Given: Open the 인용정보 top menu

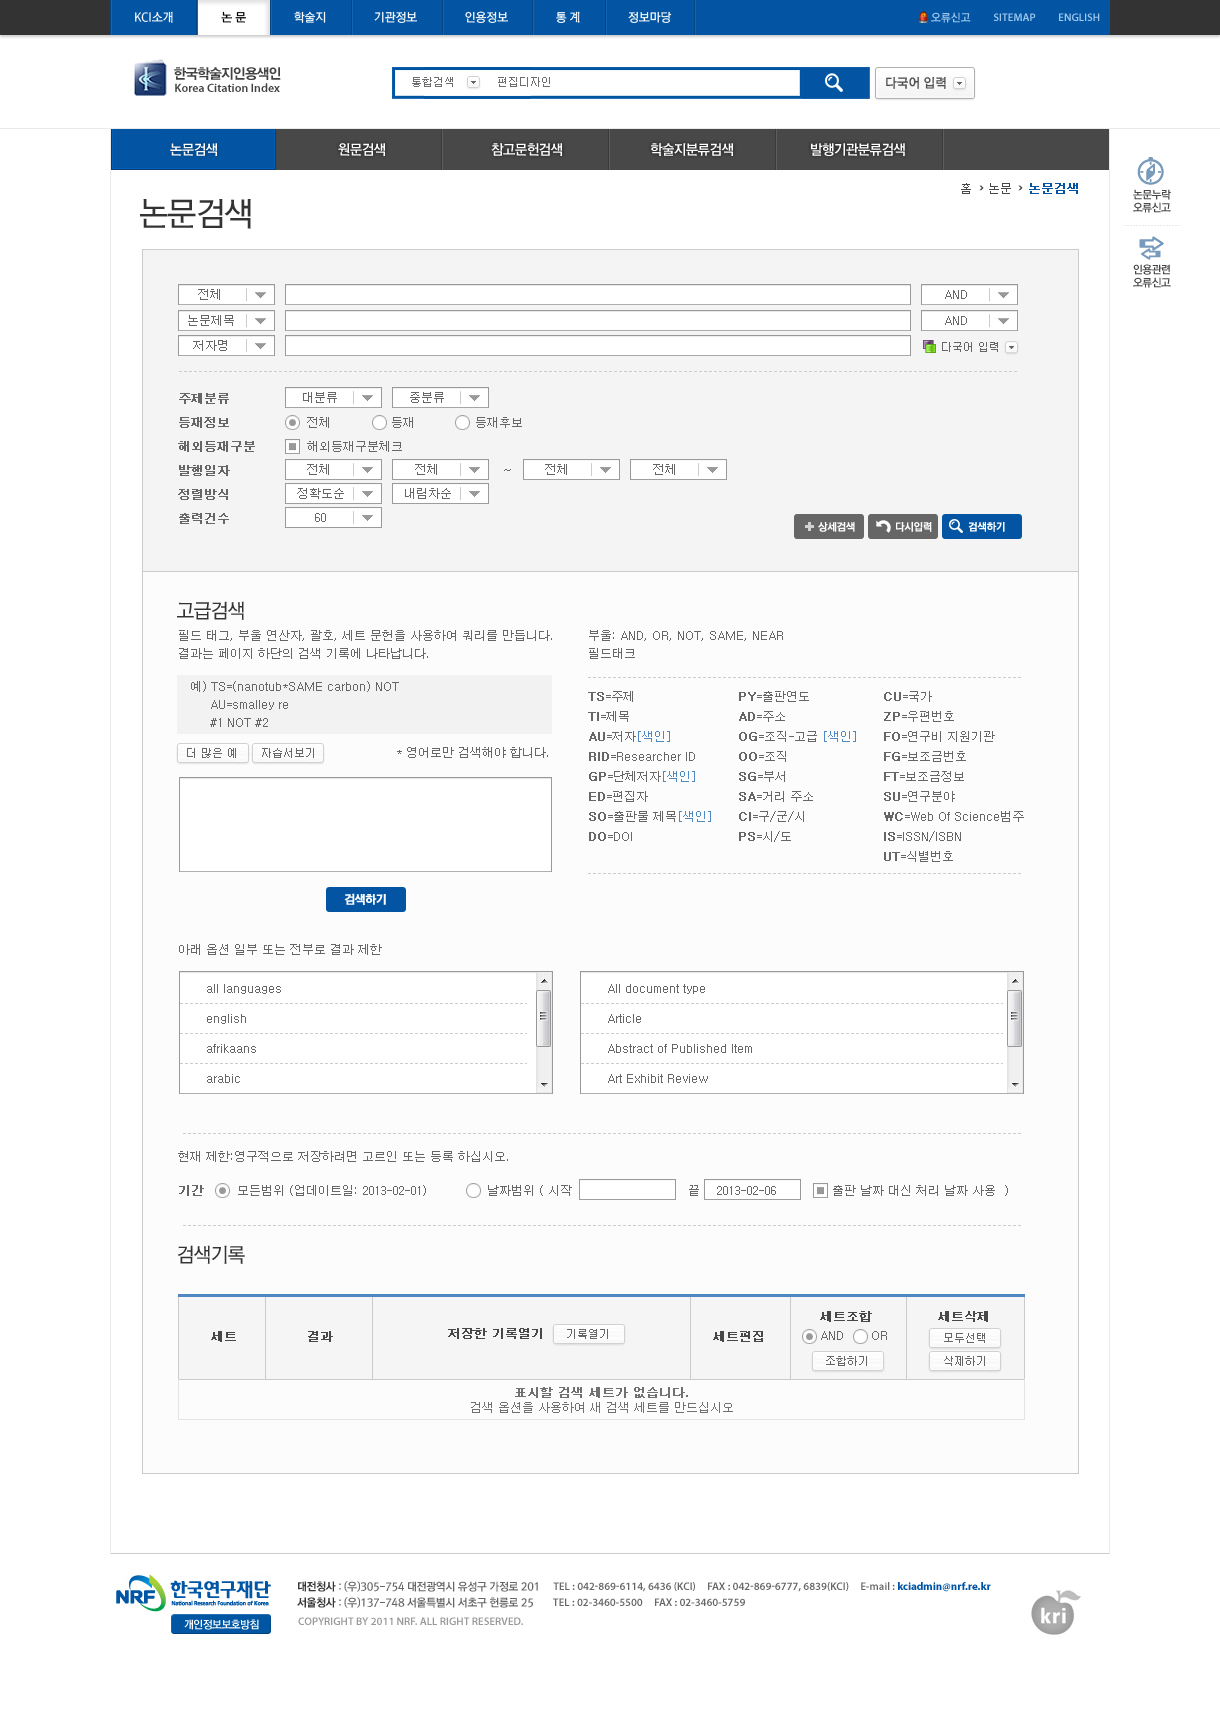Looking at the screenshot, I should pos(486,17).
